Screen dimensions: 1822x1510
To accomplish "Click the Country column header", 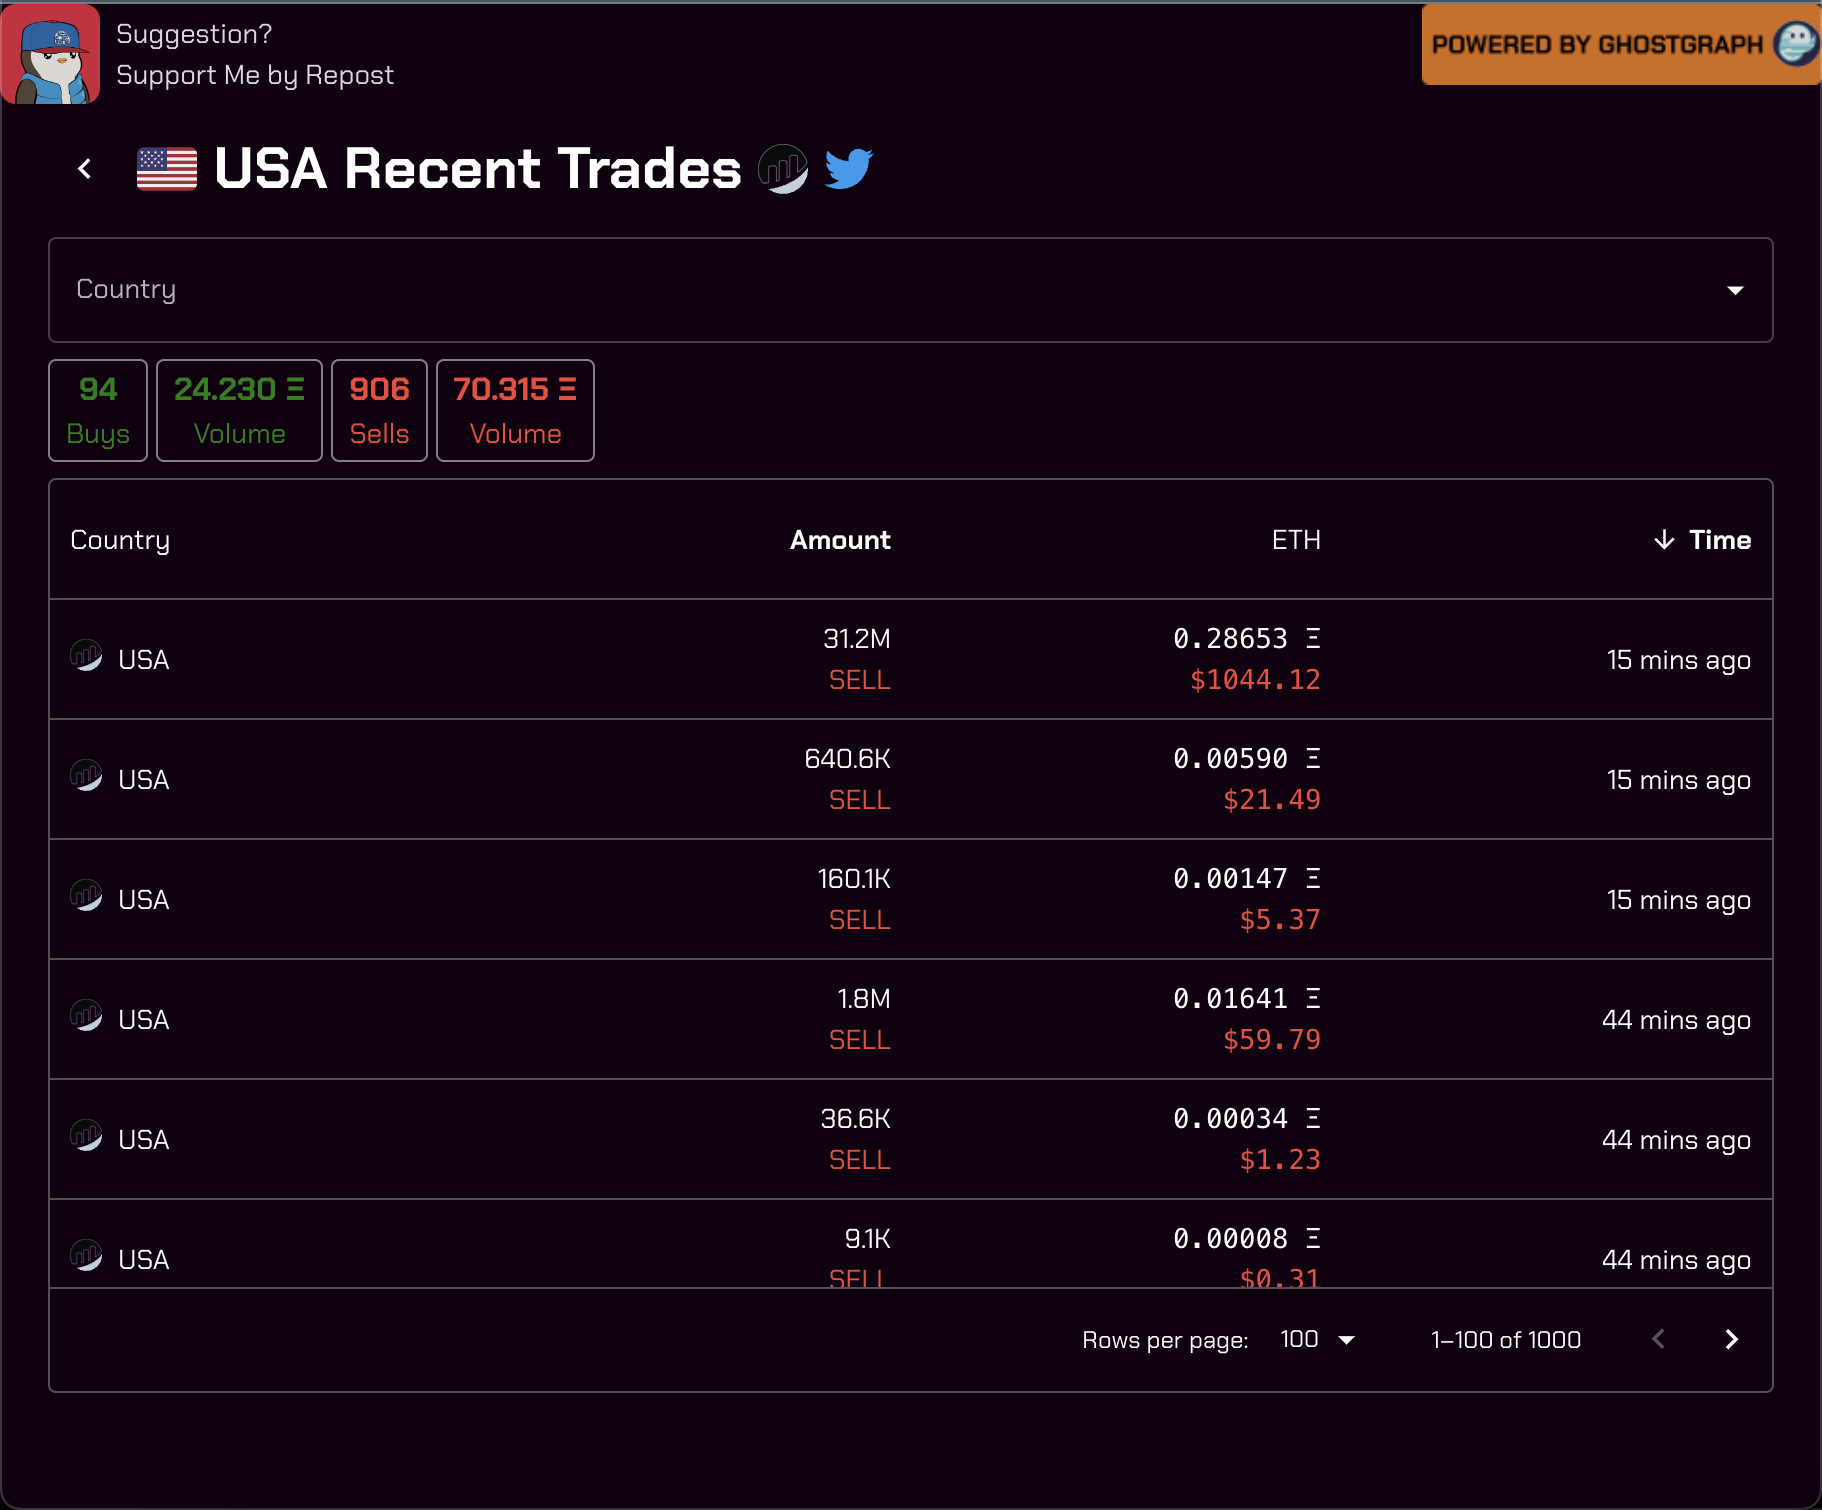I will [x=120, y=540].
